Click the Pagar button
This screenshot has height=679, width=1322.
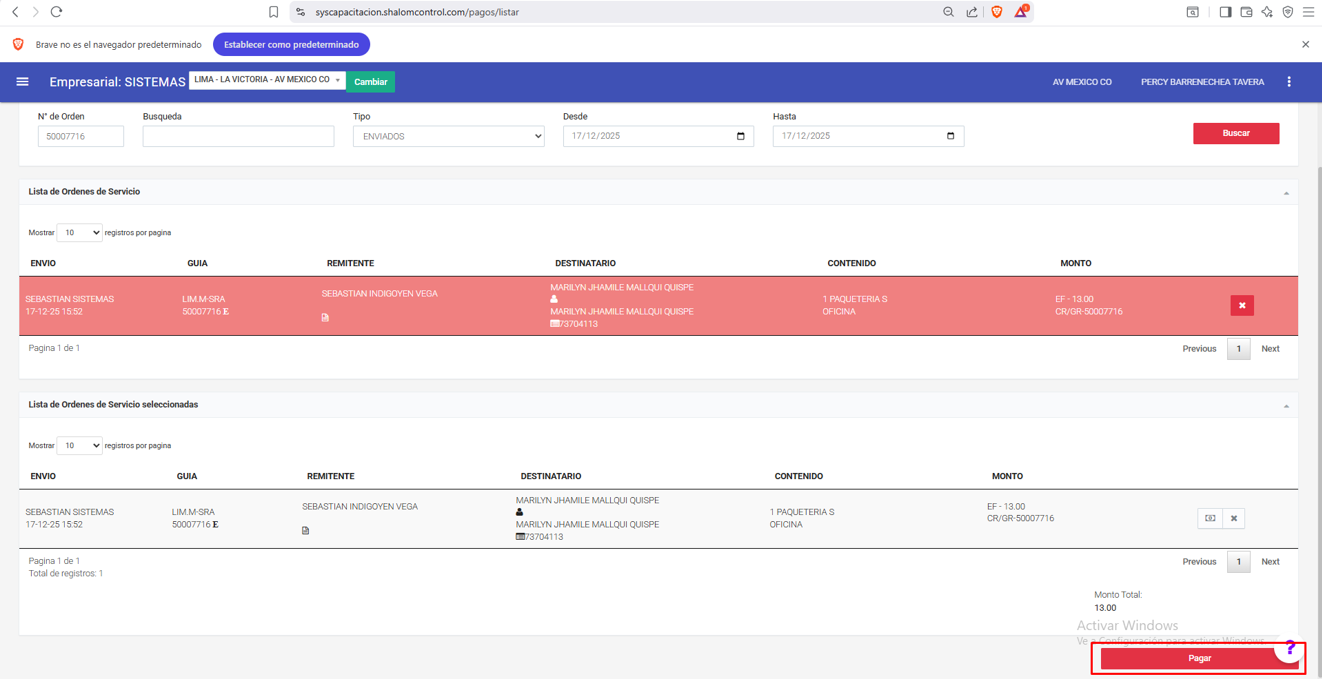(1198, 658)
